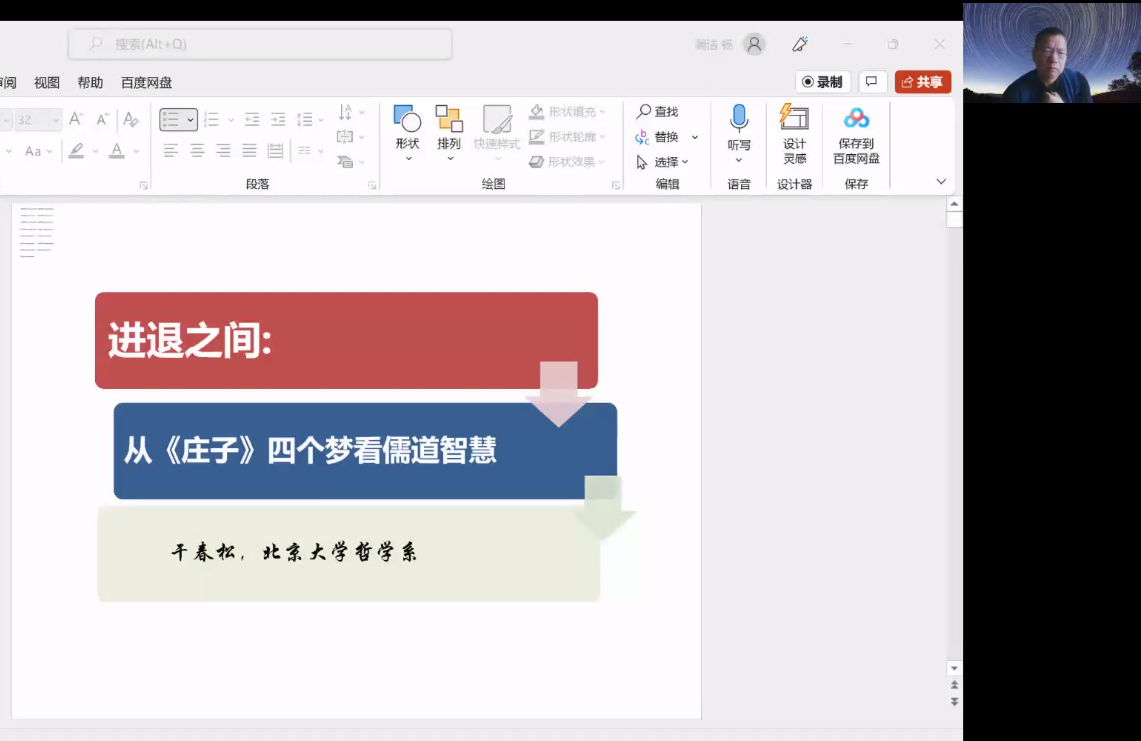Switch to the 百度网盘 ribbon tab
Viewport: 1141px width, 741px height.
(x=146, y=83)
